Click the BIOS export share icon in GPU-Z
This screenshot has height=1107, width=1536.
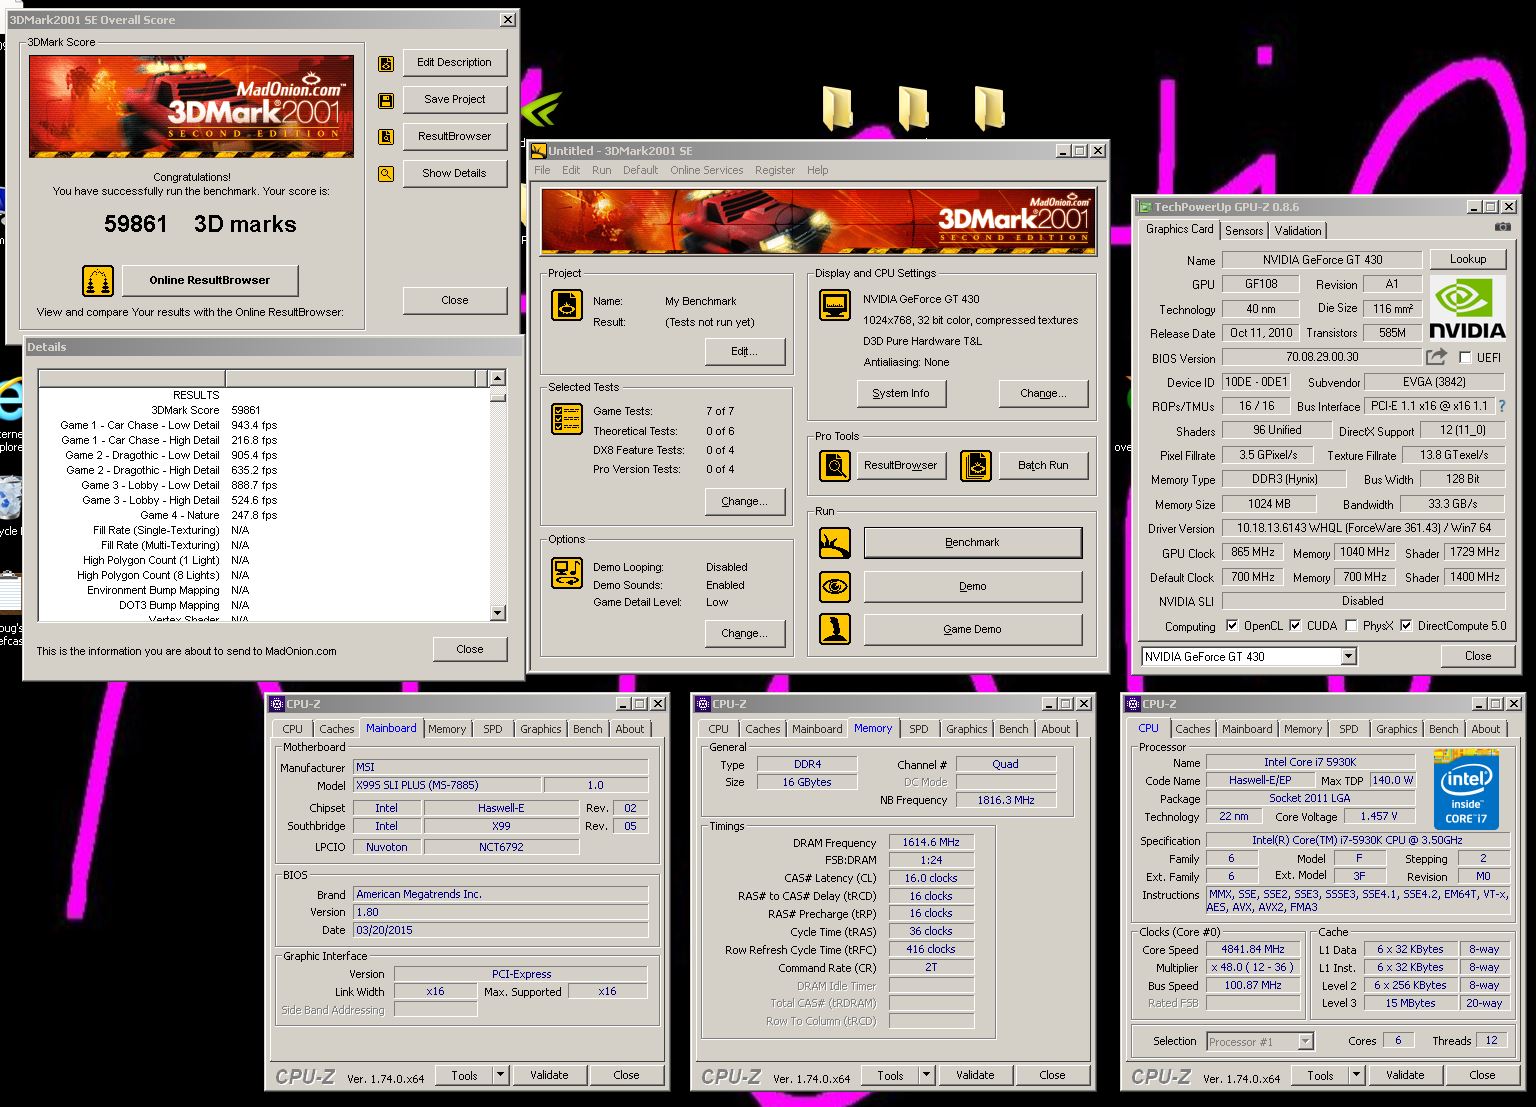click(1437, 357)
